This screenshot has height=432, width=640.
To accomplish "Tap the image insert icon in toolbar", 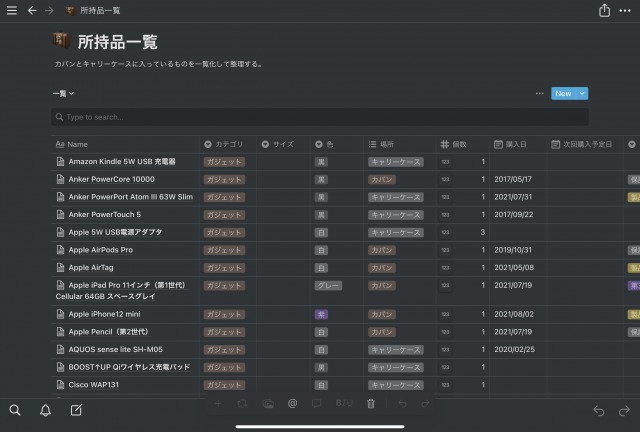I will click(x=268, y=404).
